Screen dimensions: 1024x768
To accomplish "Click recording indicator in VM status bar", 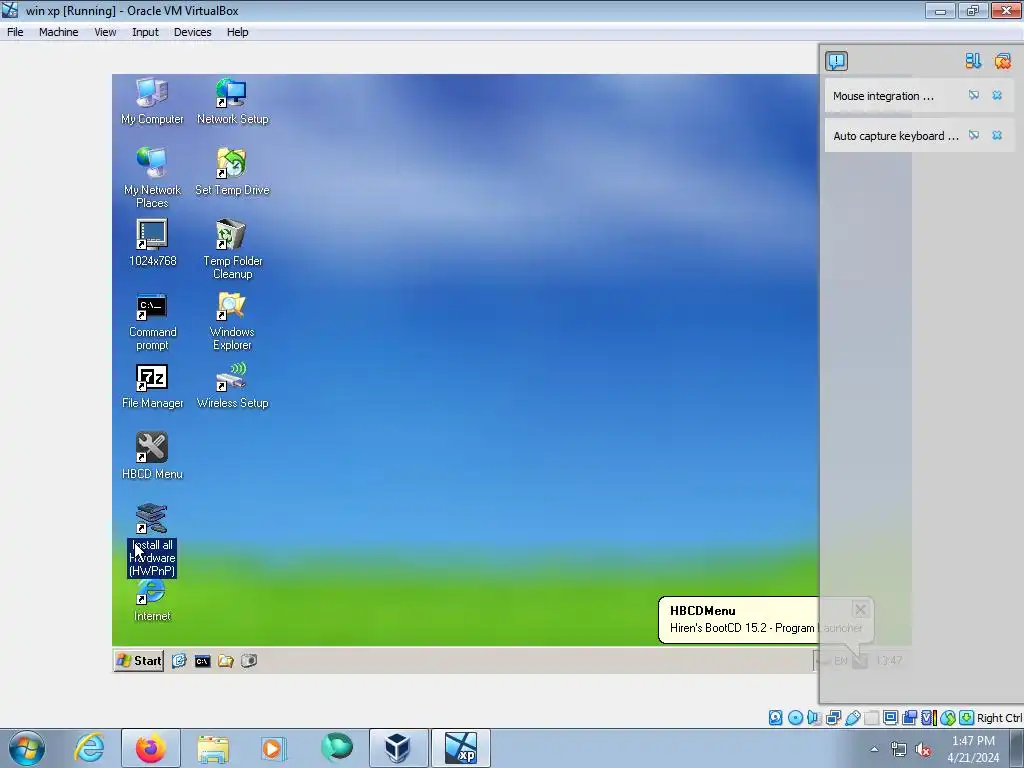I will [909, 718].
